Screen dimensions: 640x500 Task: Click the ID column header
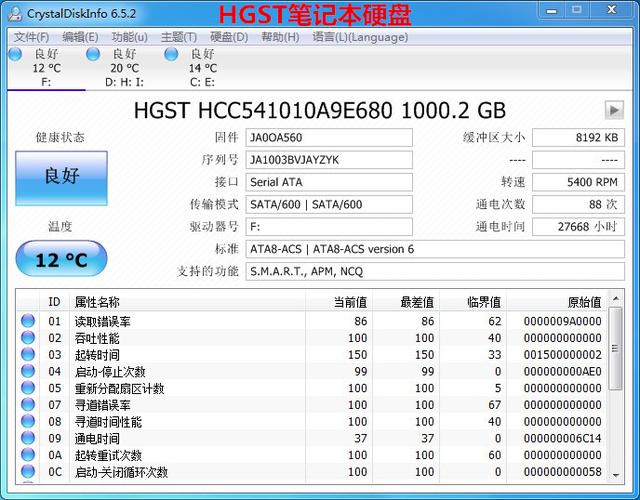tap(55, 302)
